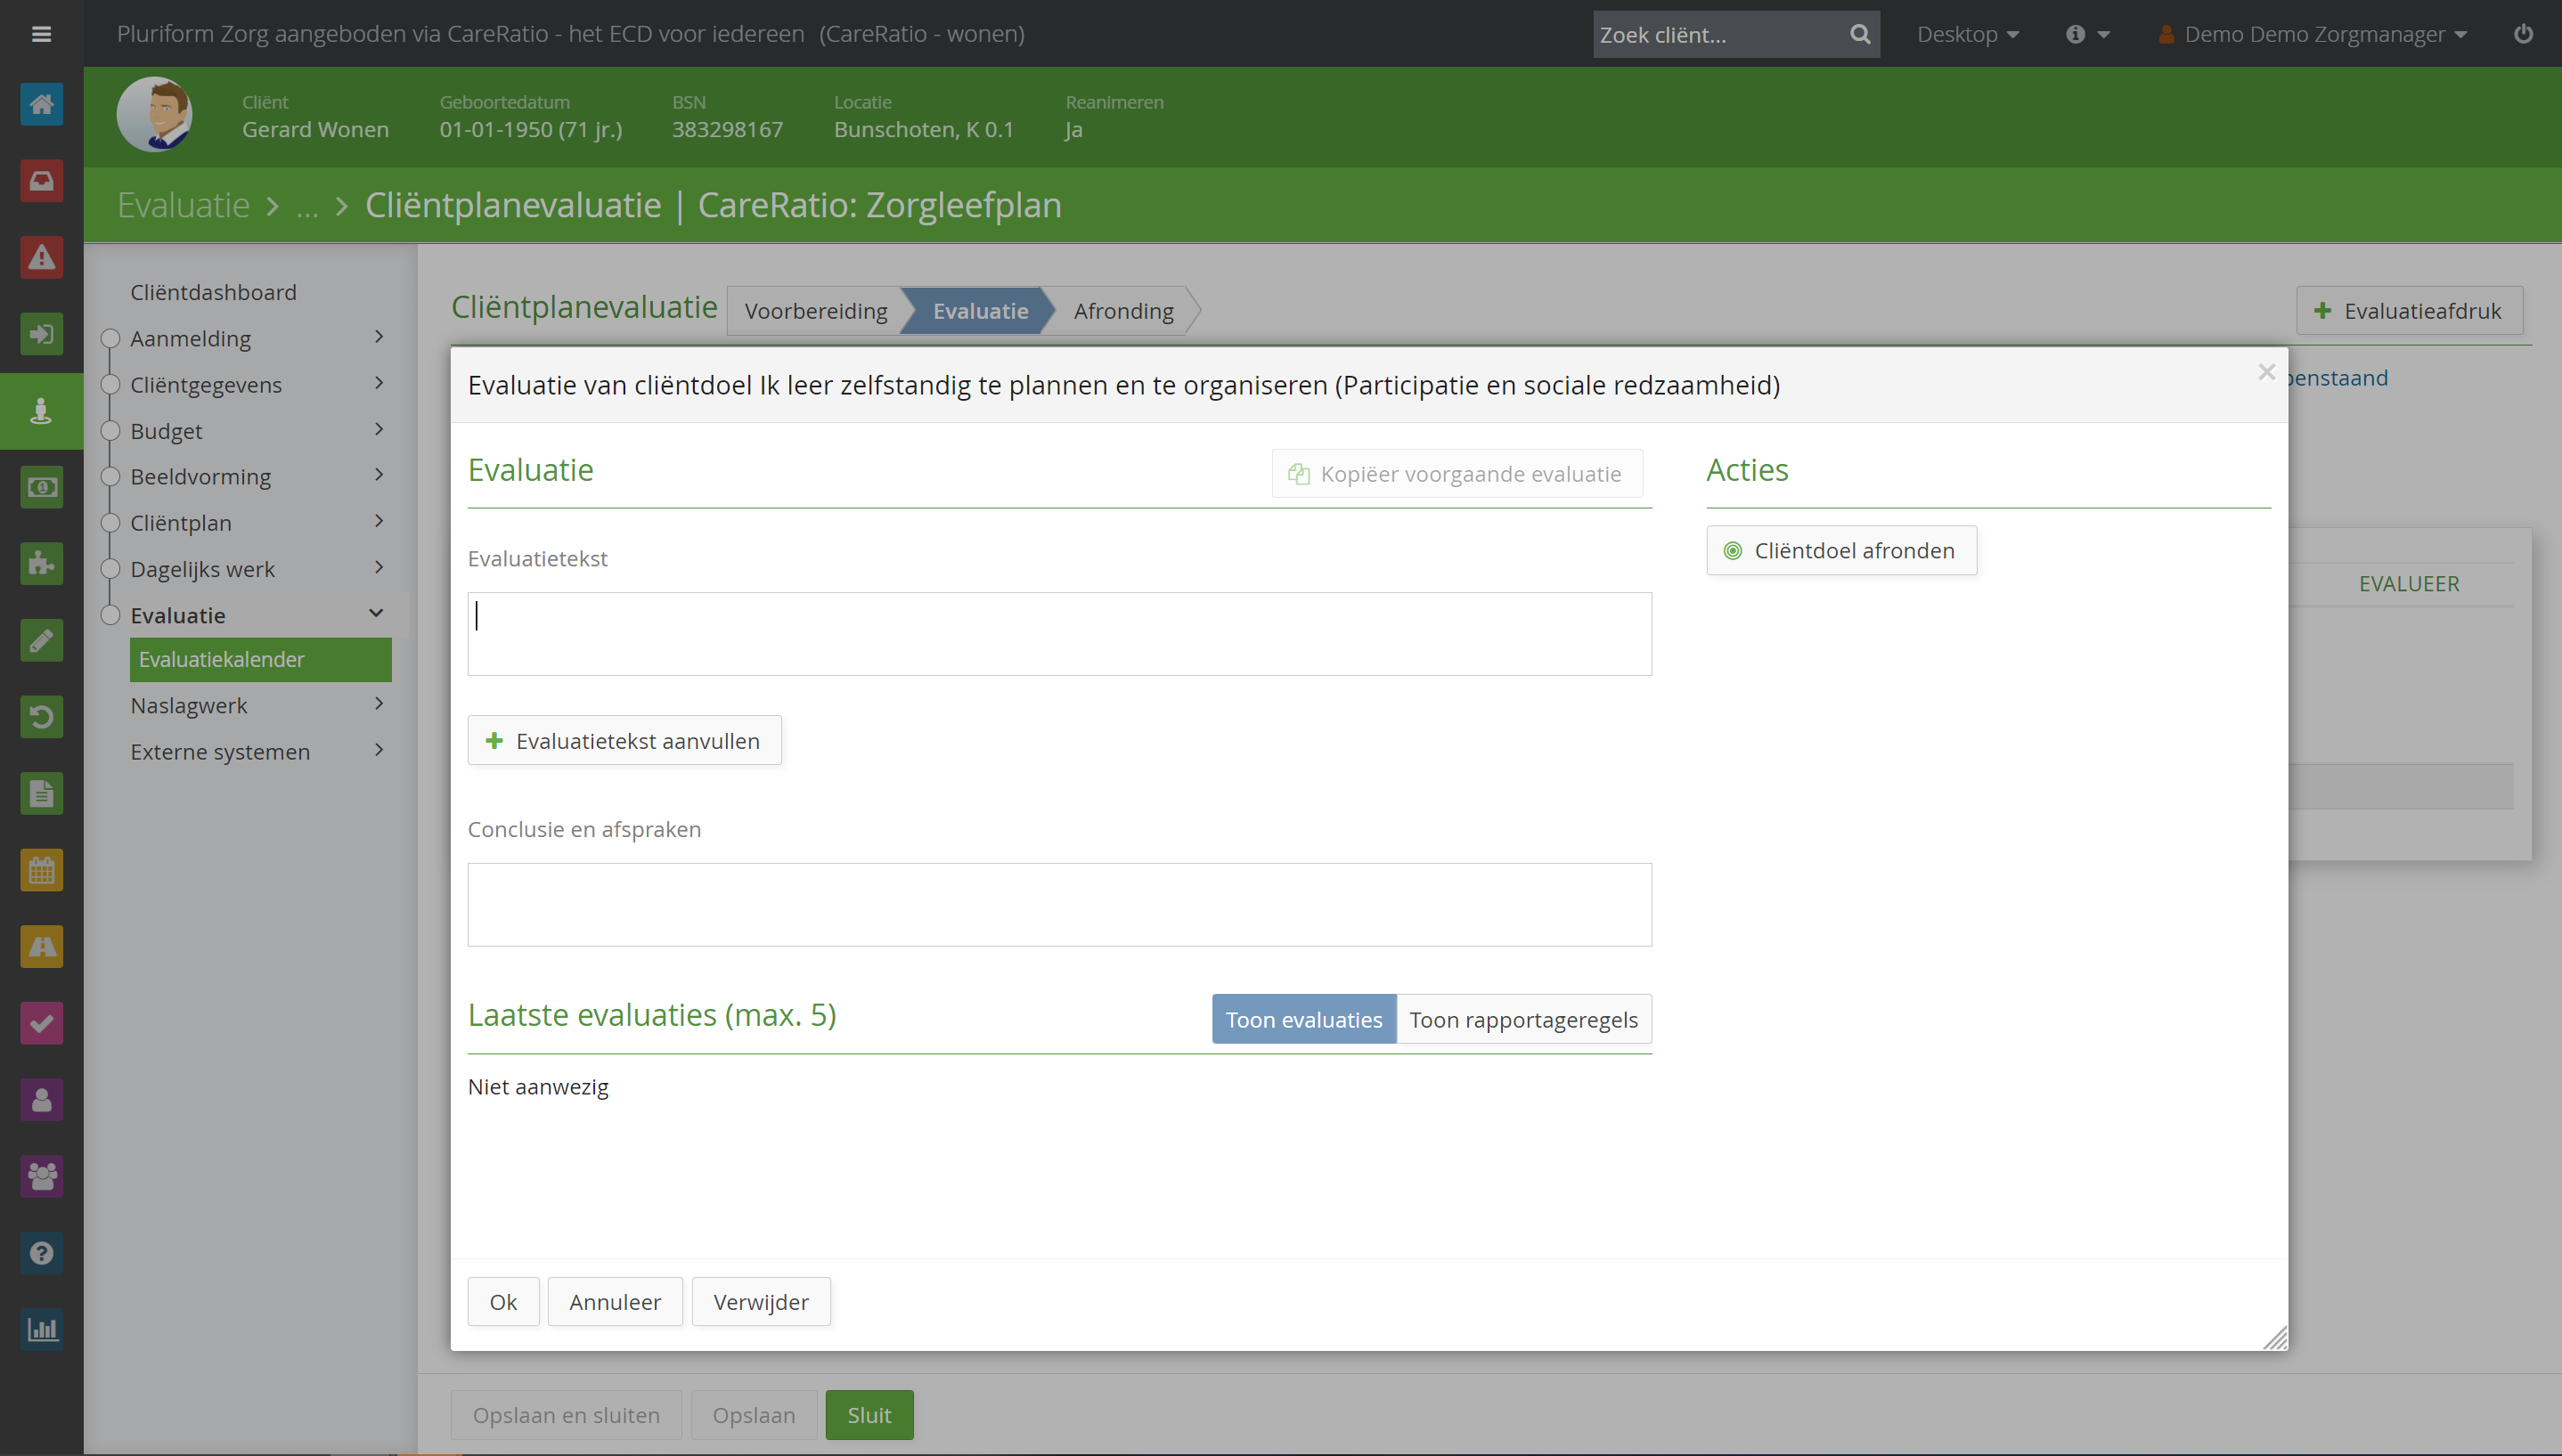Open the info icon dropdown
Viewport: 2562px width, 1456px height.
2087,34
